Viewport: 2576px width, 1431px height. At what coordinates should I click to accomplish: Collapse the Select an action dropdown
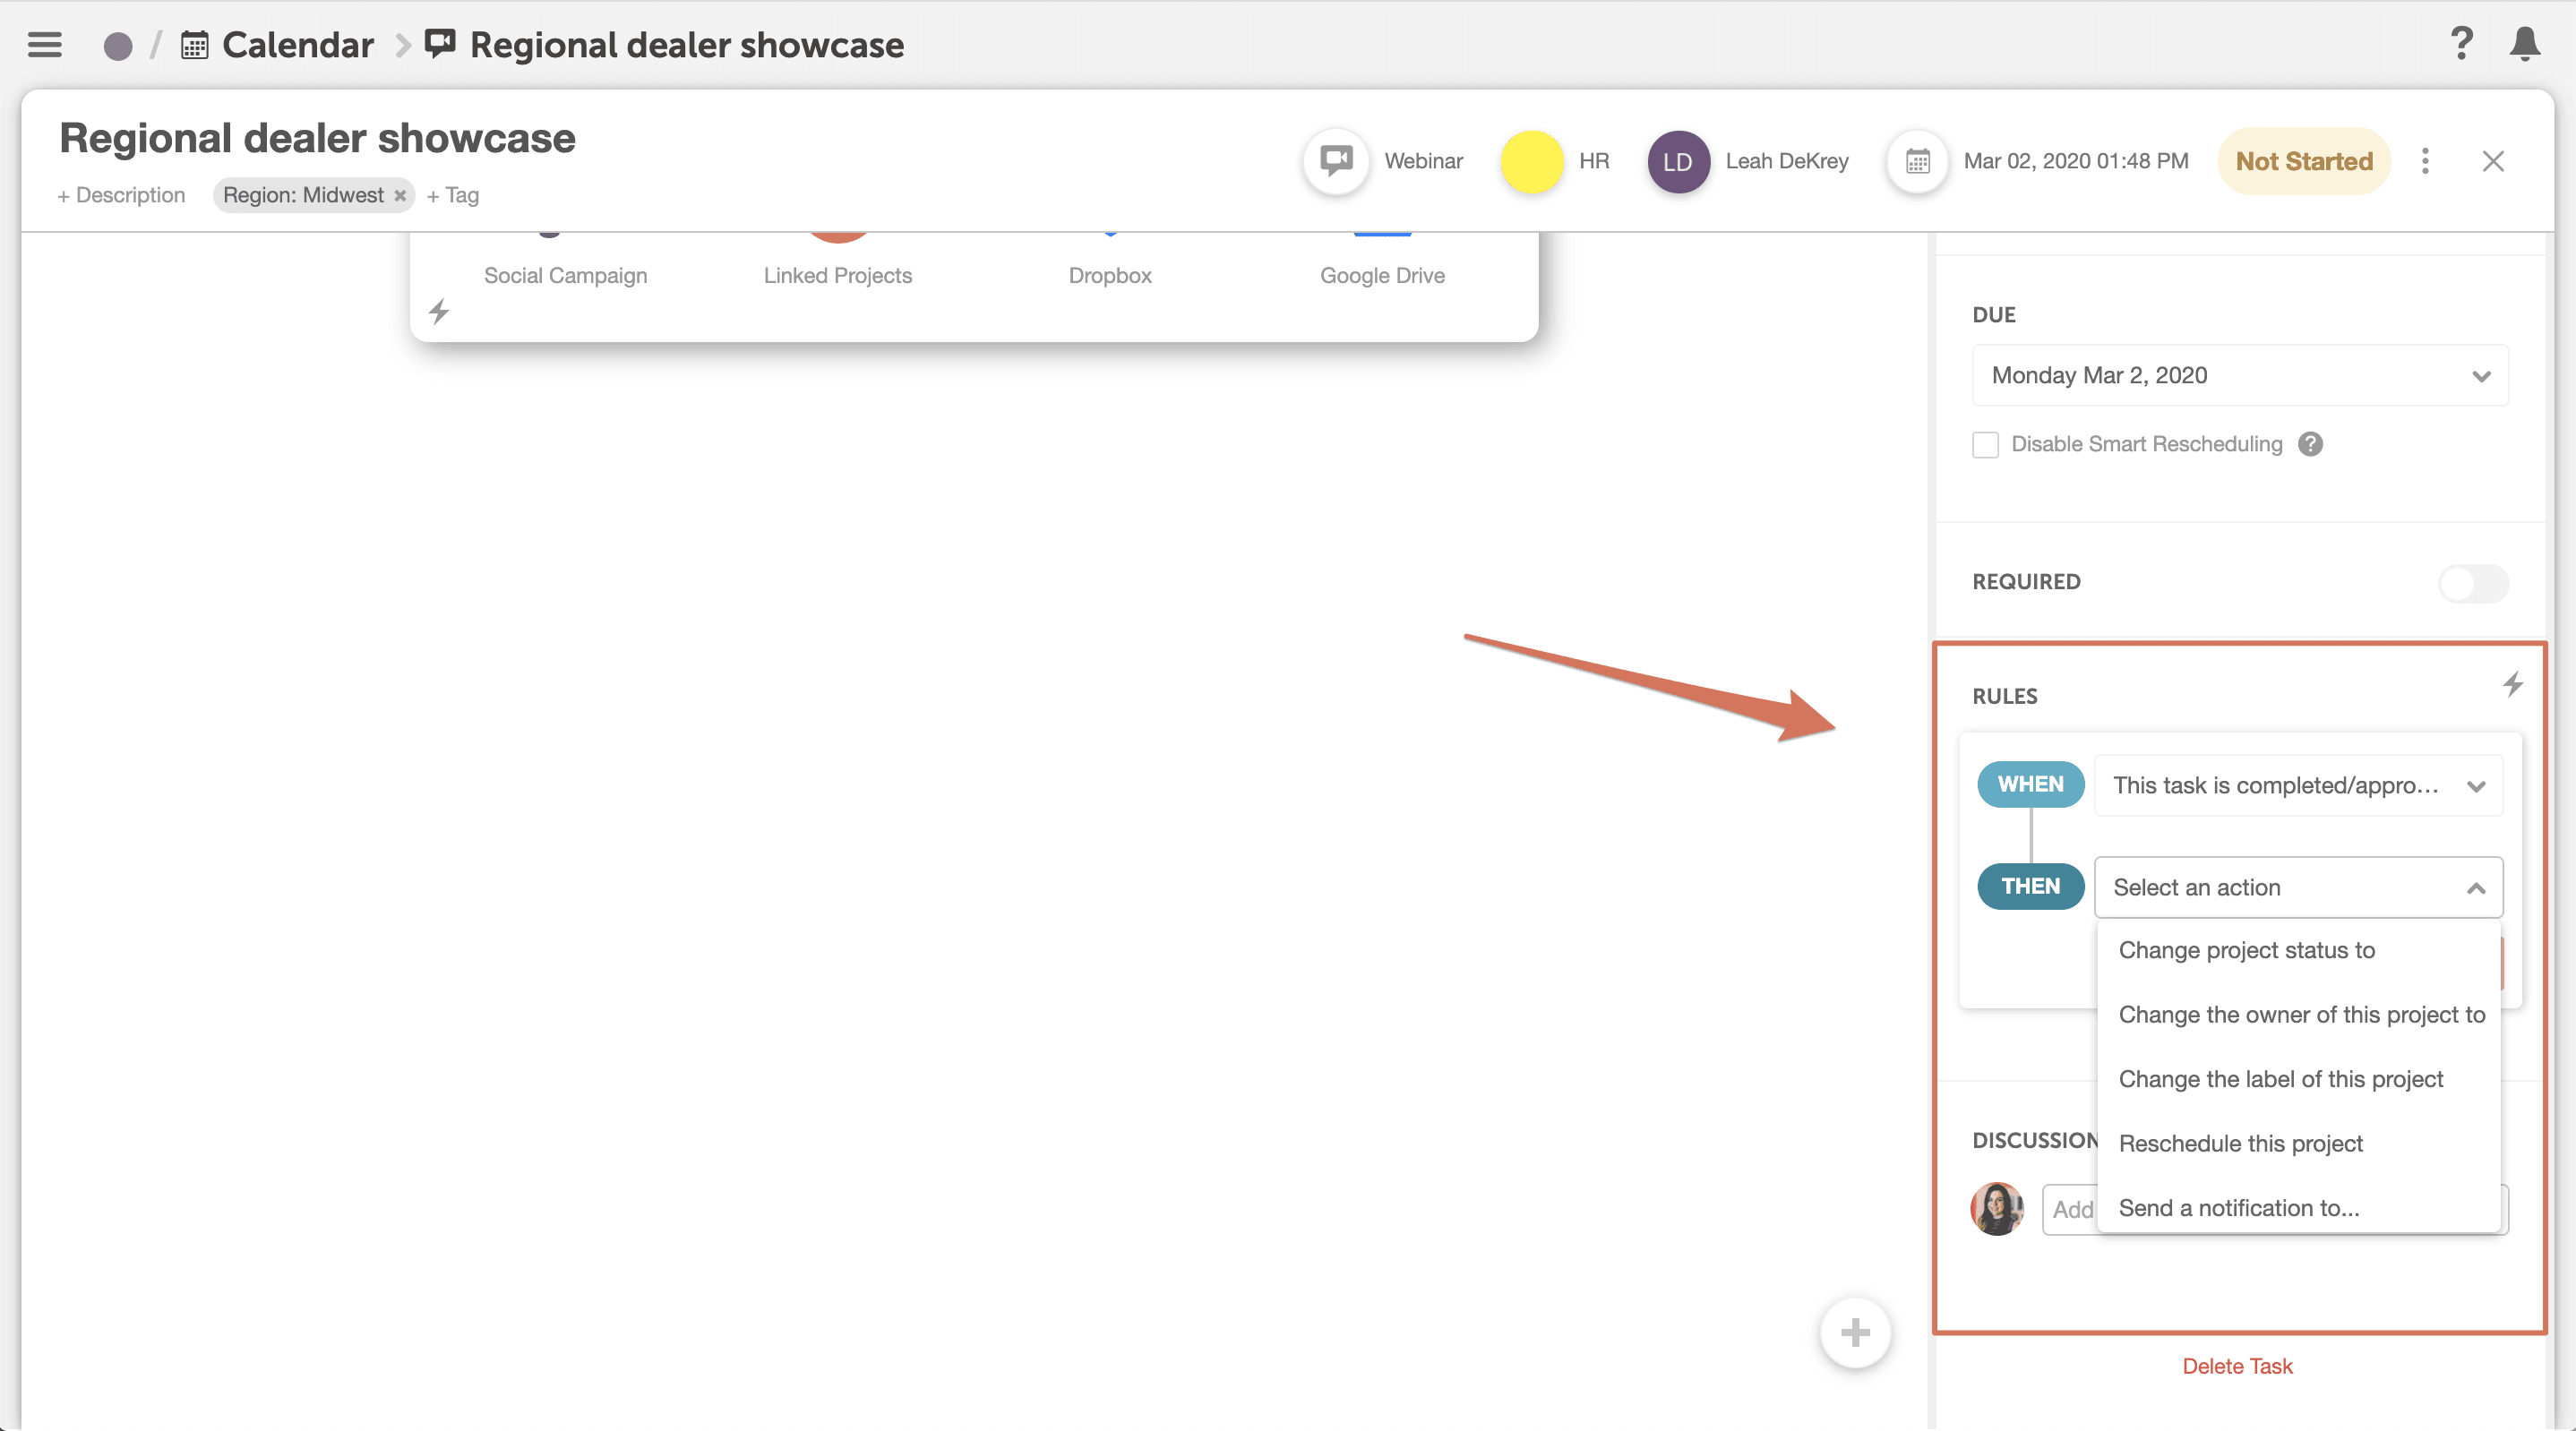(2476, 888)
